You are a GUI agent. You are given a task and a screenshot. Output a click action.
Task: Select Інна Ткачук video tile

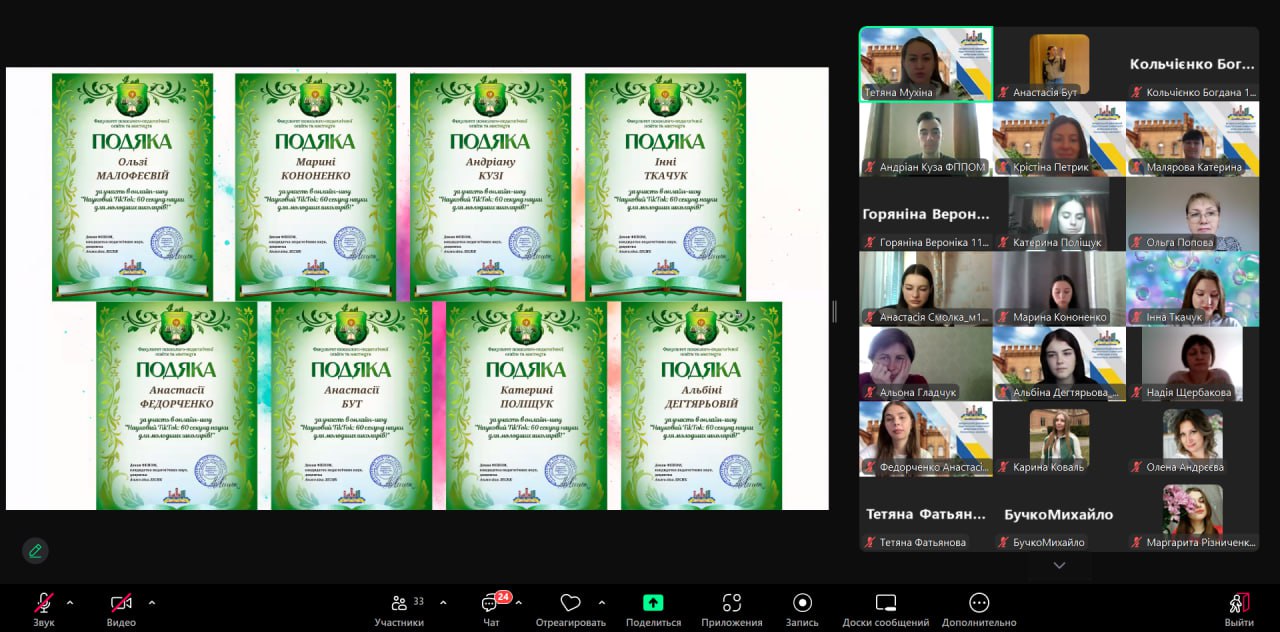point(1192,289)
